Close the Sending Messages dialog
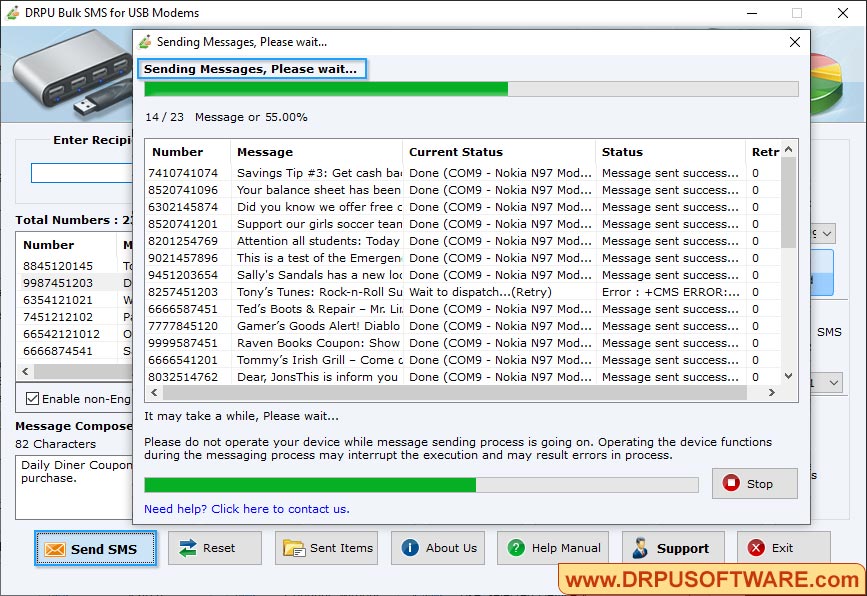Image resolution: width=867 pixels, height=596 pixels. pyautogui.click(x=795, y=42)
